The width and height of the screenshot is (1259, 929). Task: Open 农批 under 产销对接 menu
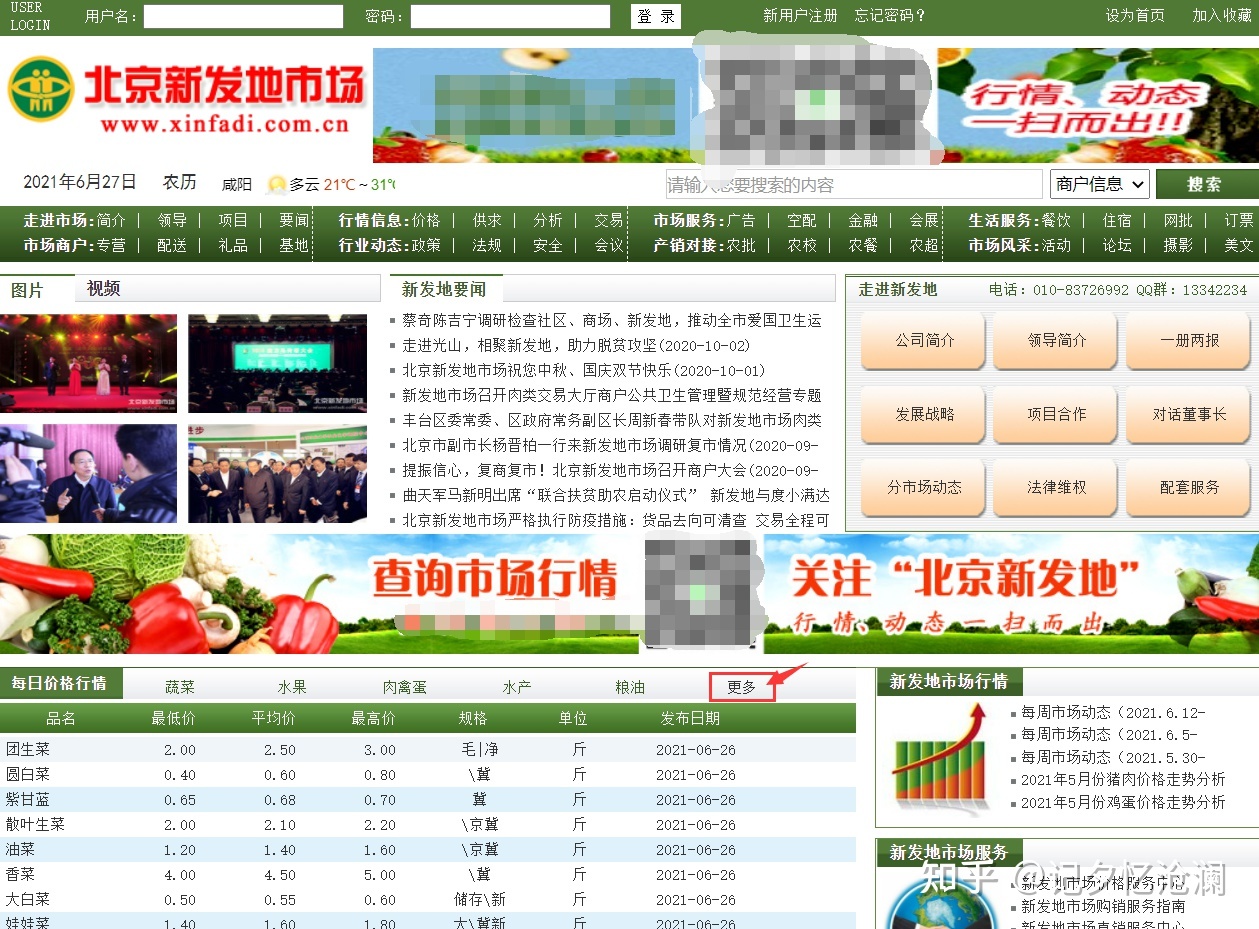[x=741, y=245]
